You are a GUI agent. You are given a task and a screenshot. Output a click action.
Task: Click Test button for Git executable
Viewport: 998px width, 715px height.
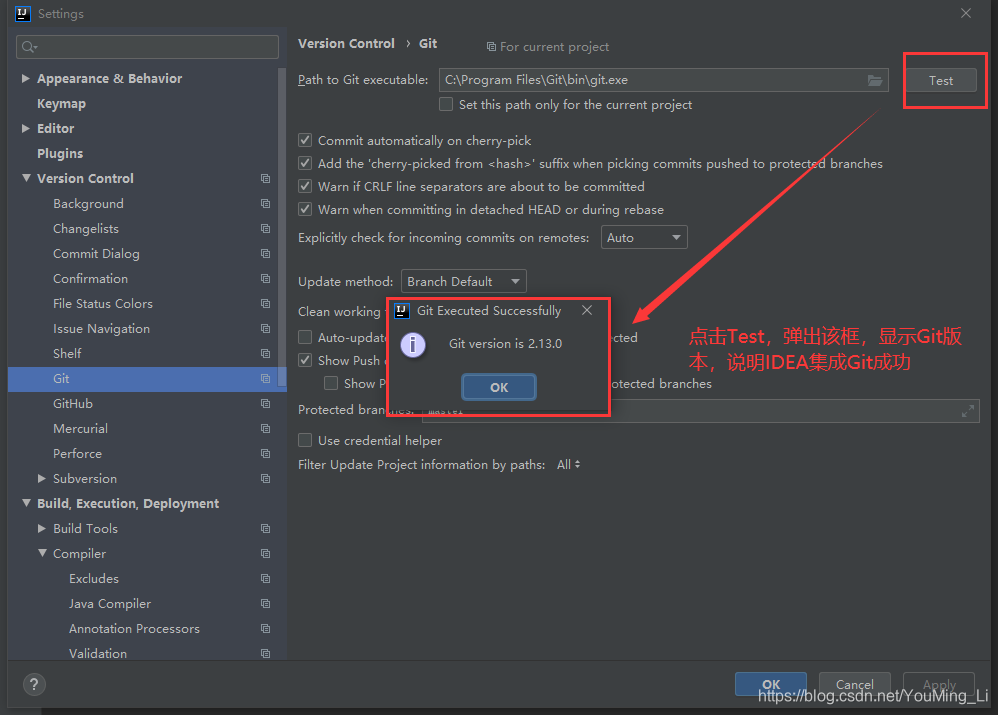(940, 81)
